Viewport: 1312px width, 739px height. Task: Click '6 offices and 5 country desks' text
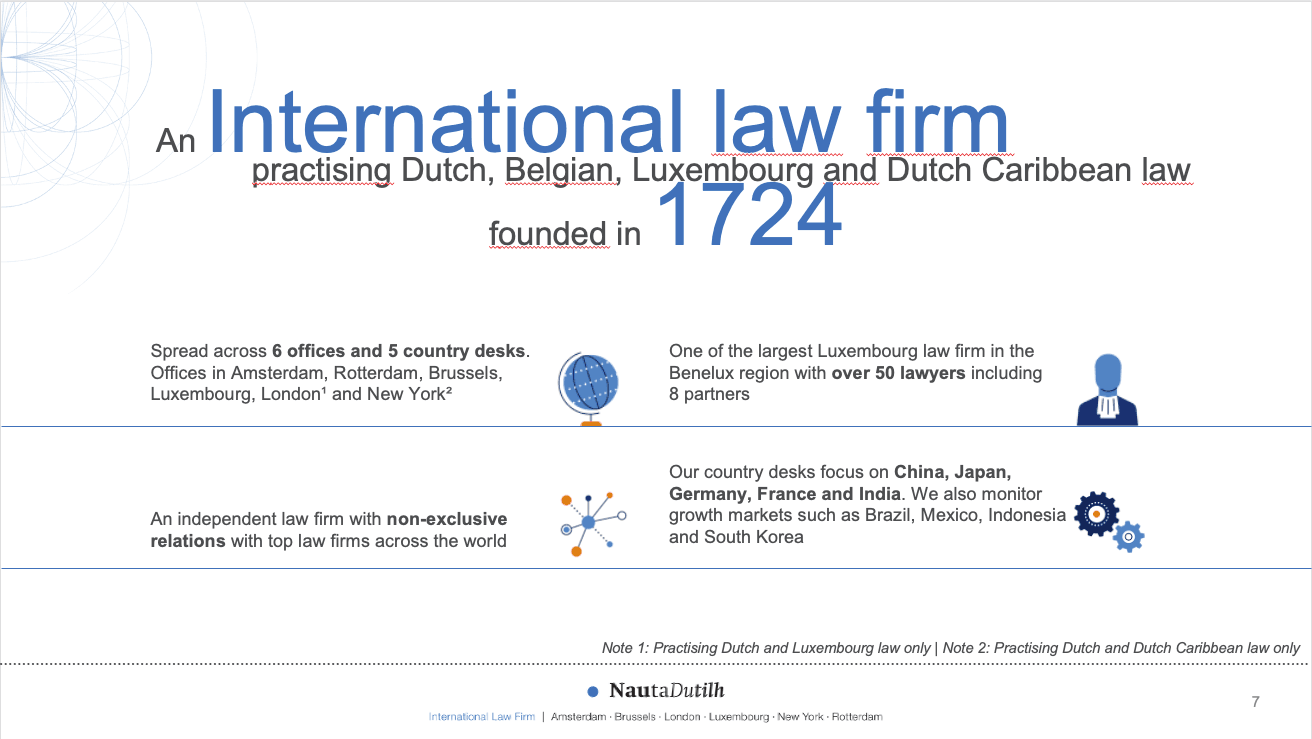(x=398, y=351)
